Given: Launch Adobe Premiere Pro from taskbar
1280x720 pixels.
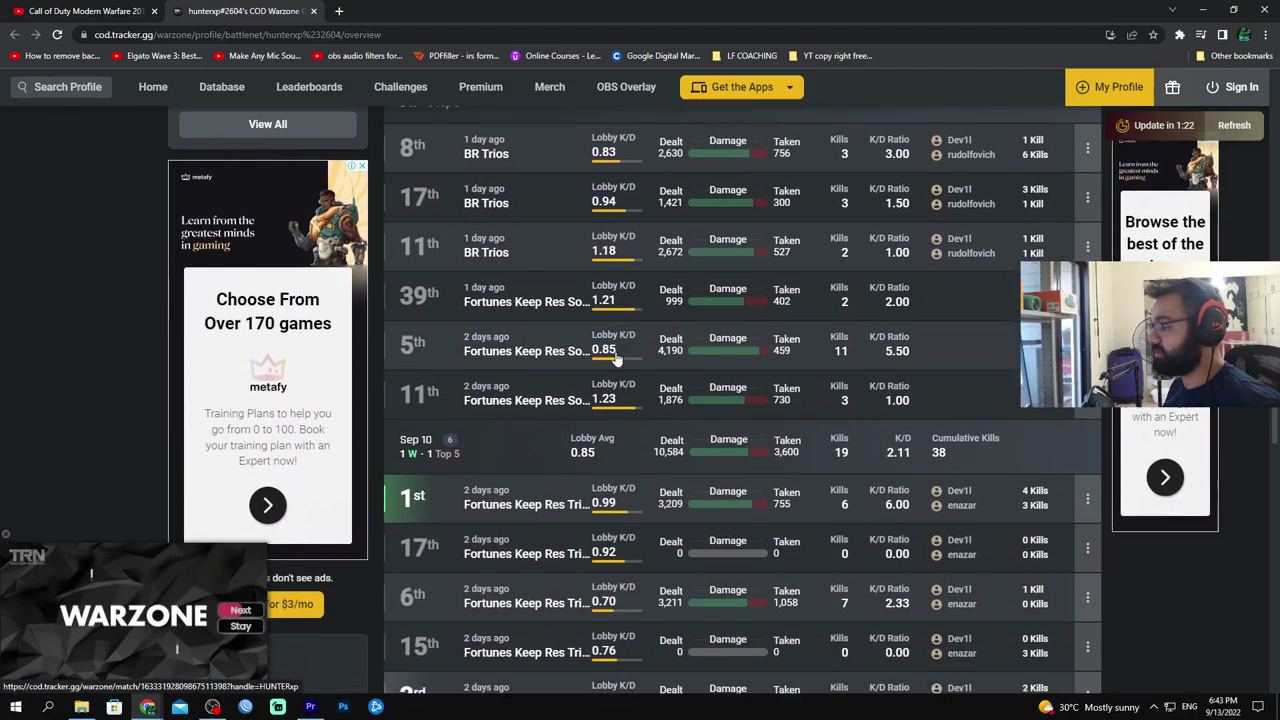Looking at the screenshot, I should point(310,707).
